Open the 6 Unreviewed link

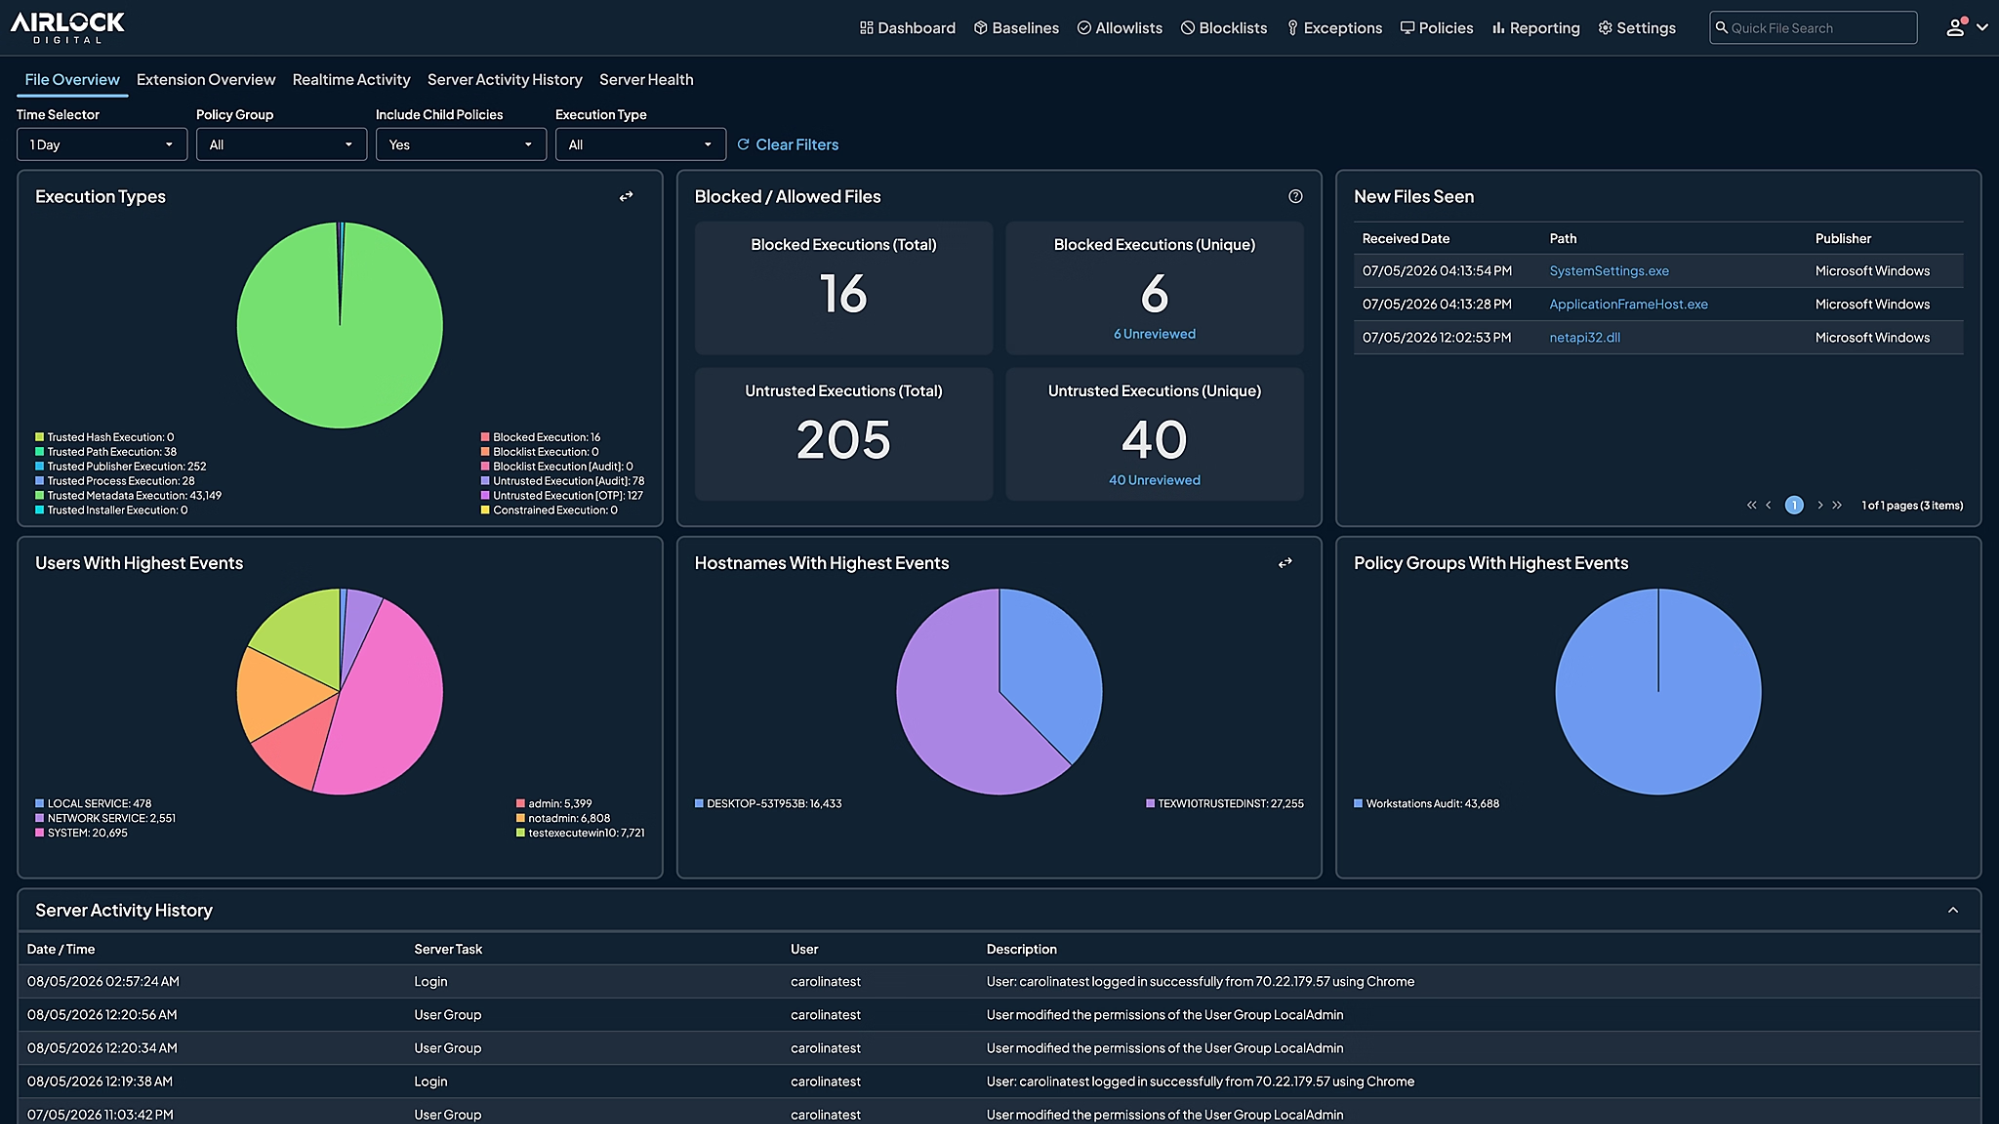[x=1154, y=334]
